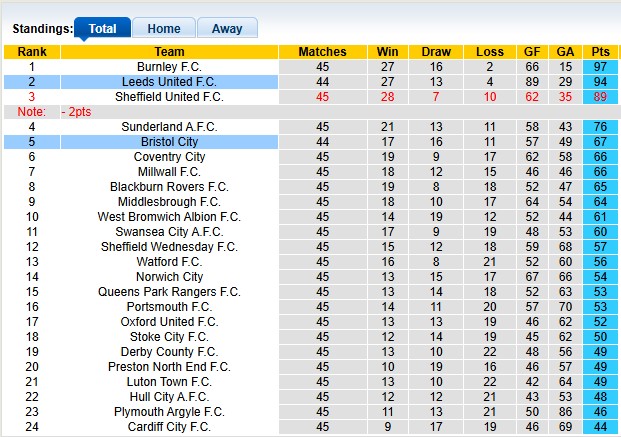The image size is (621, 437).
Task: Click West Bromwich Albion F.C. link
Action: pos(169,217)
